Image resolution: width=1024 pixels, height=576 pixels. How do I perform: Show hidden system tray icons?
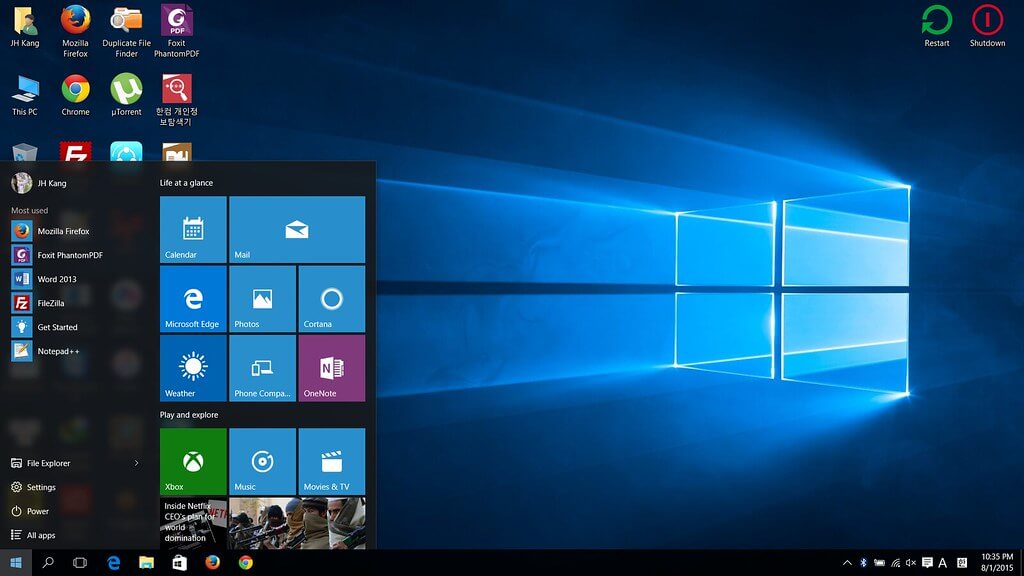tap(847, 563)
